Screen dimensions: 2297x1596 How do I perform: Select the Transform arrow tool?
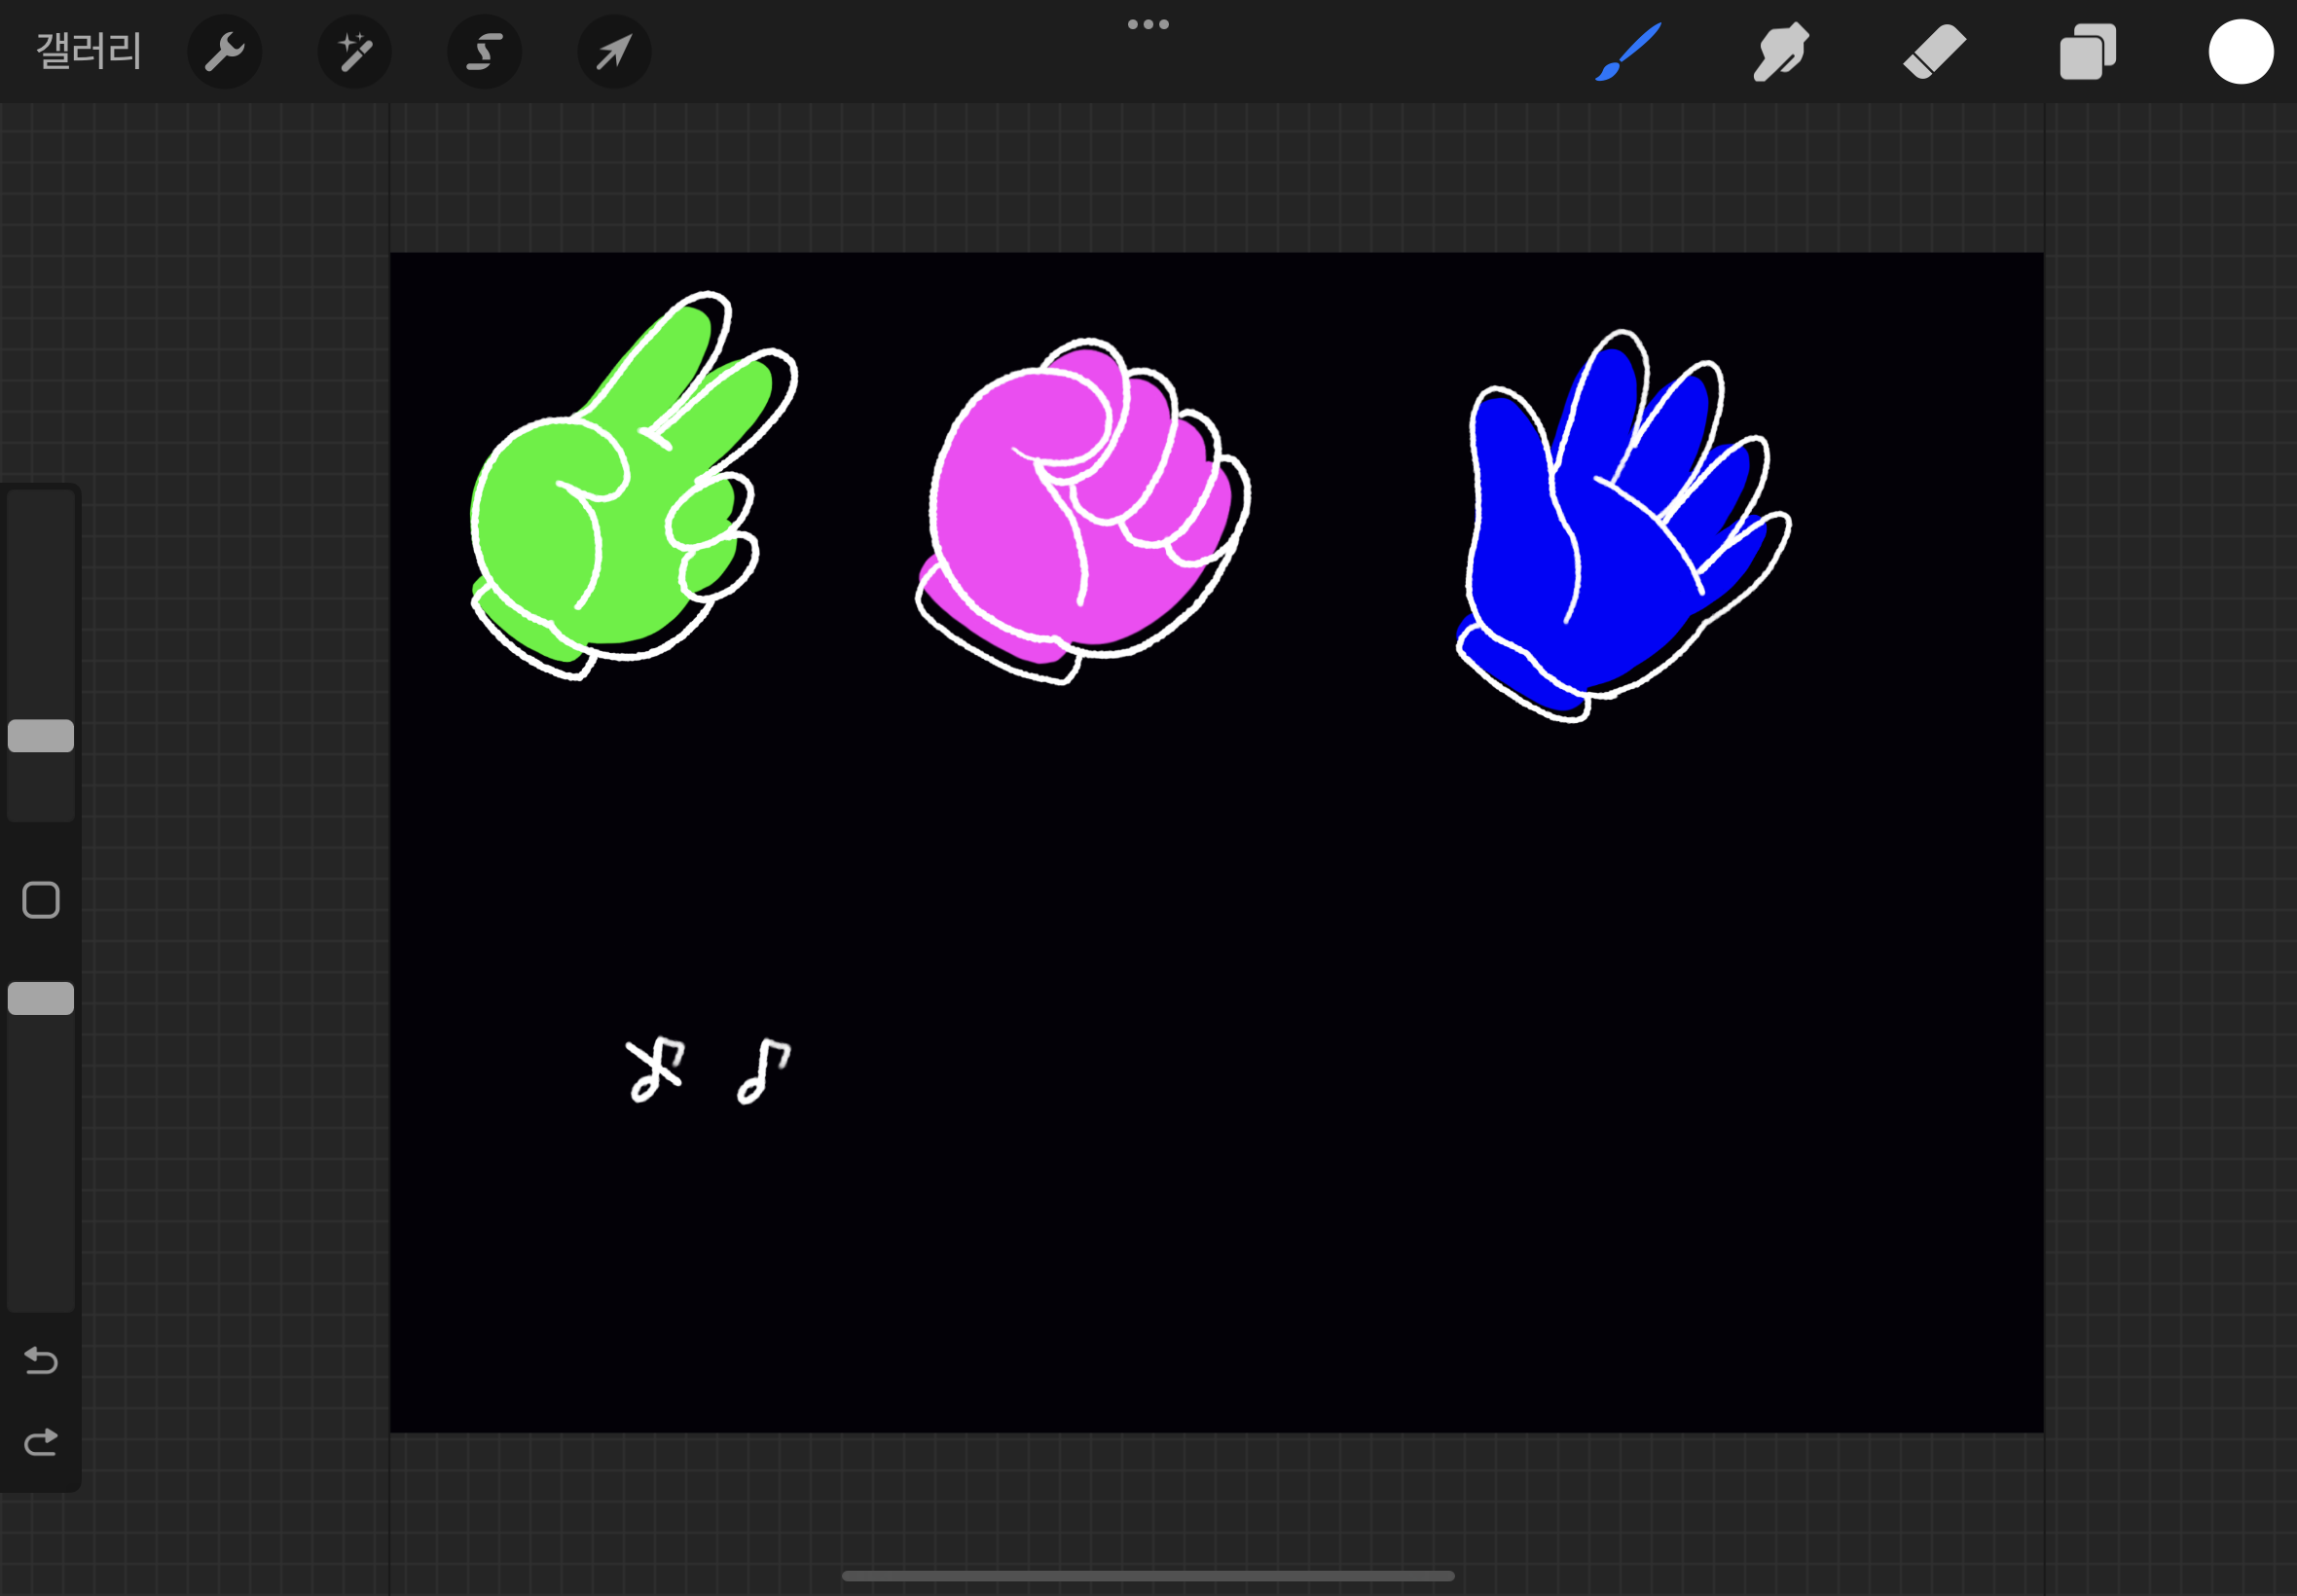pyautogui.click(x=614, y=52)
